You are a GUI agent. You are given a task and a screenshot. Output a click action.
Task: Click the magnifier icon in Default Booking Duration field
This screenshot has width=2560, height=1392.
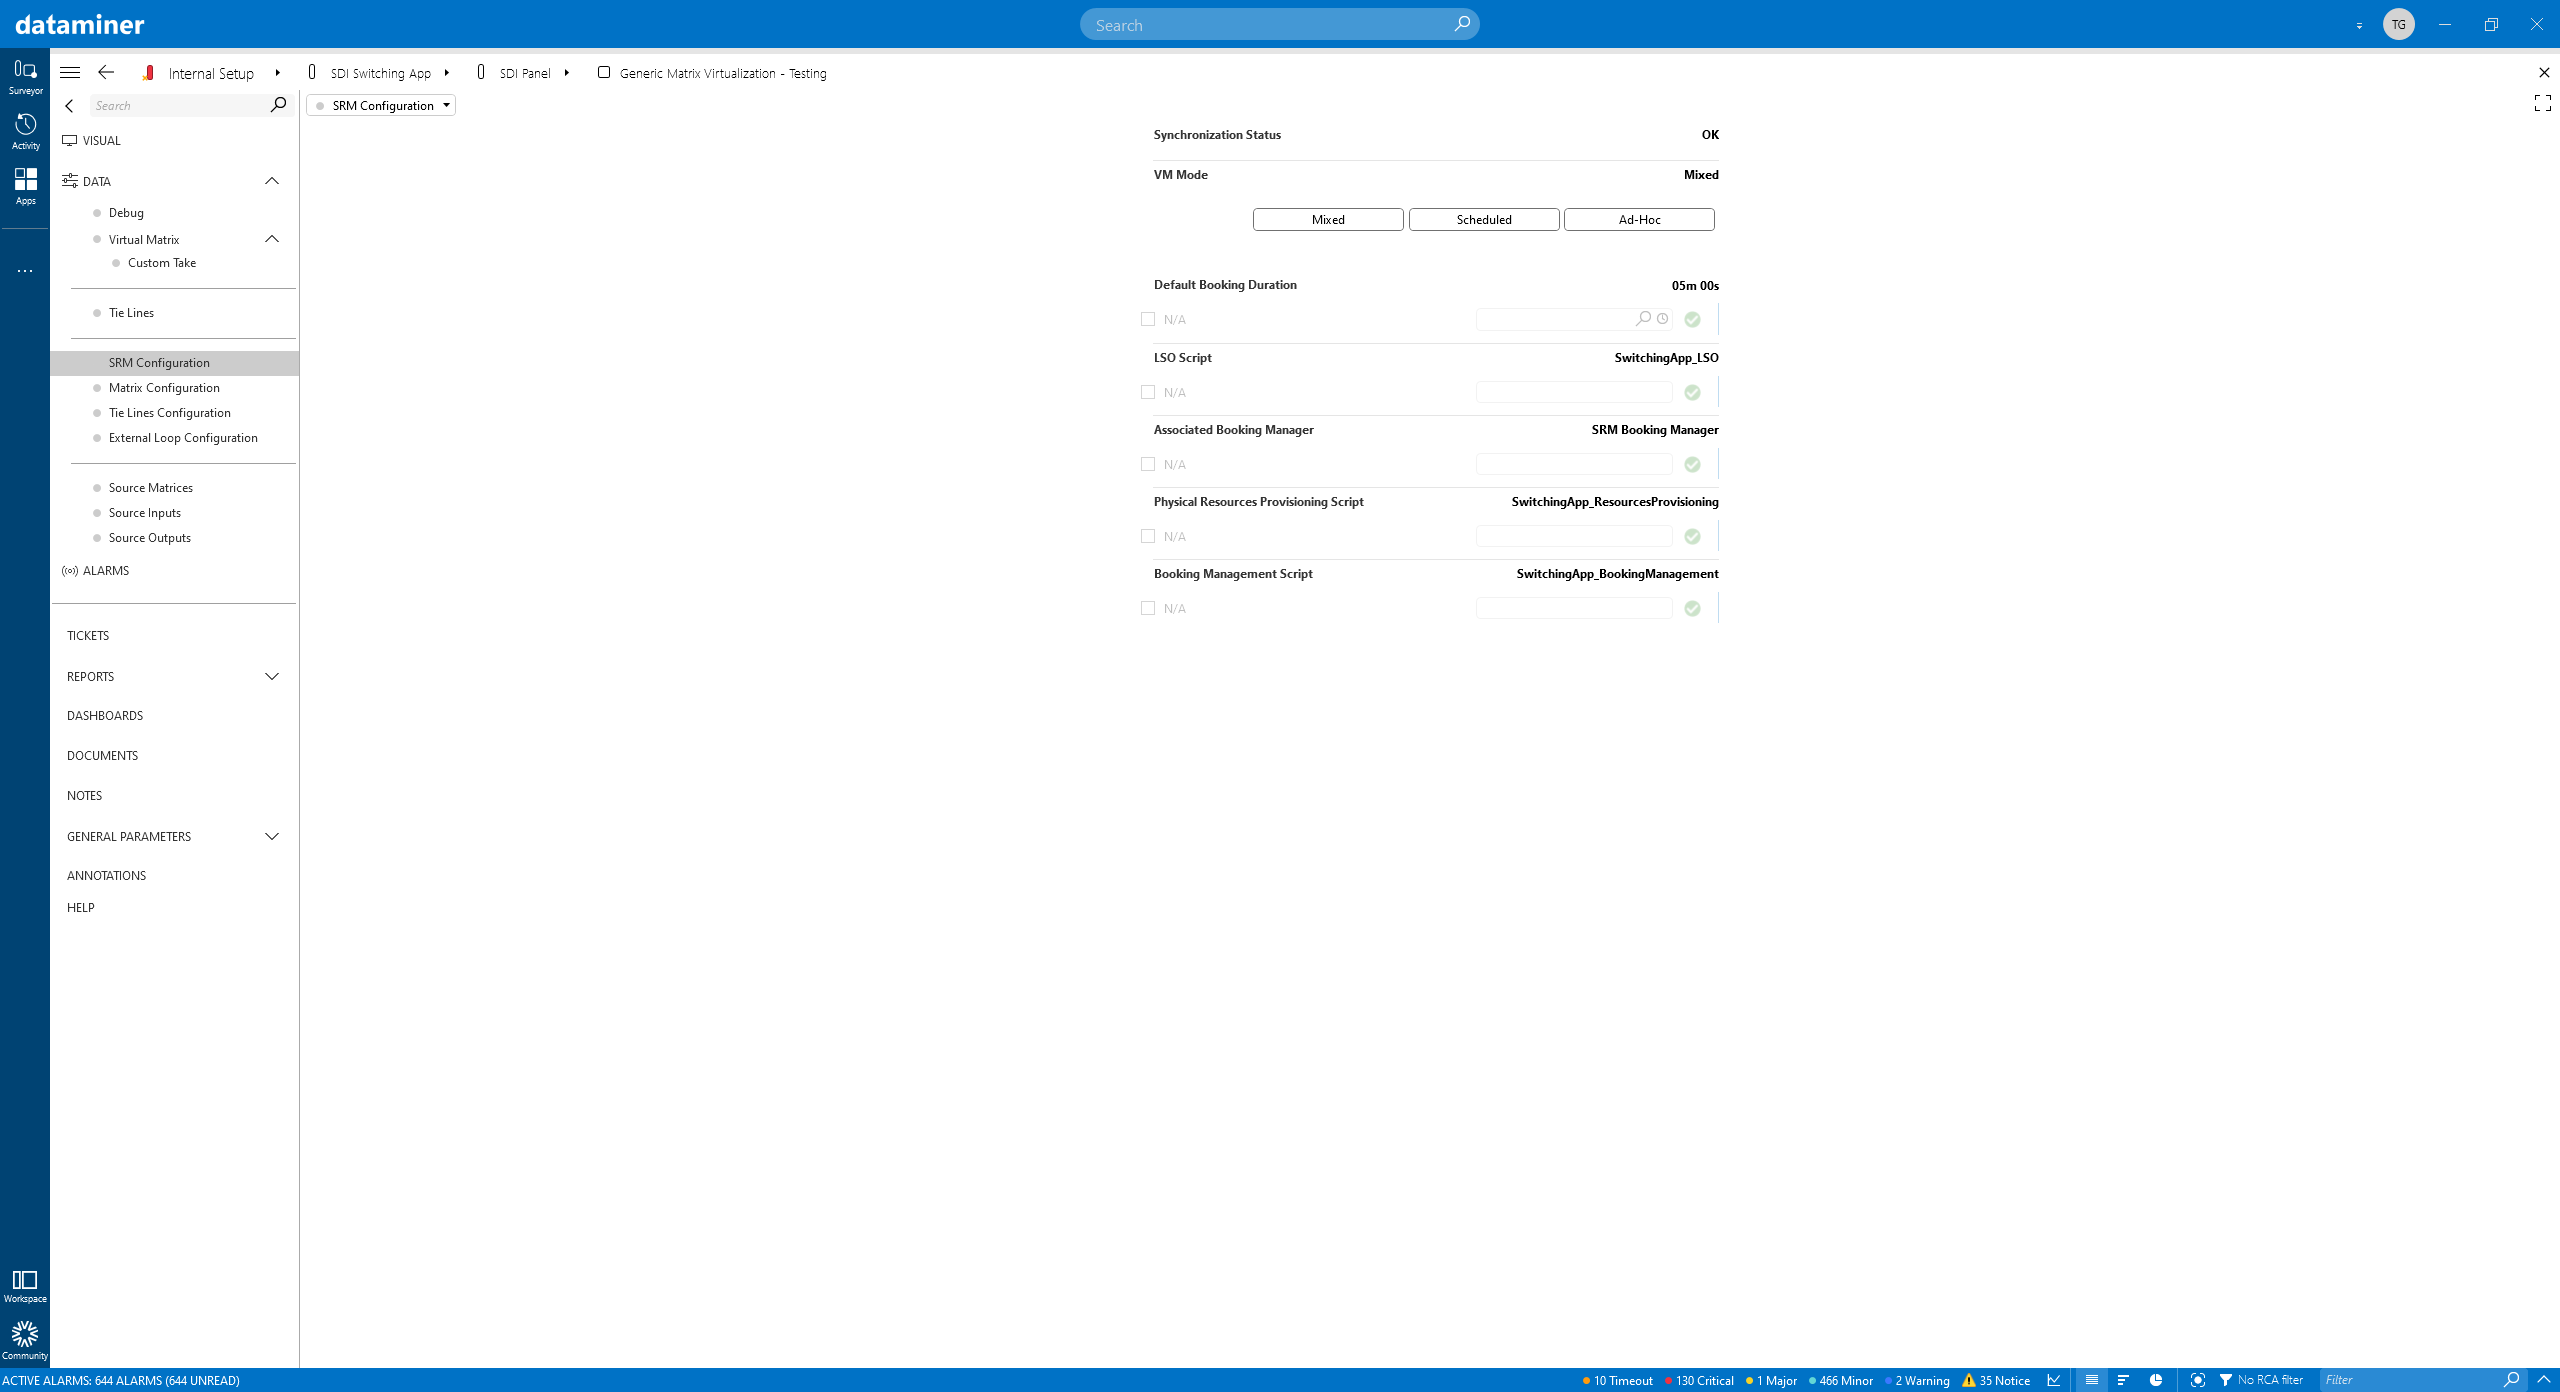1643,319
